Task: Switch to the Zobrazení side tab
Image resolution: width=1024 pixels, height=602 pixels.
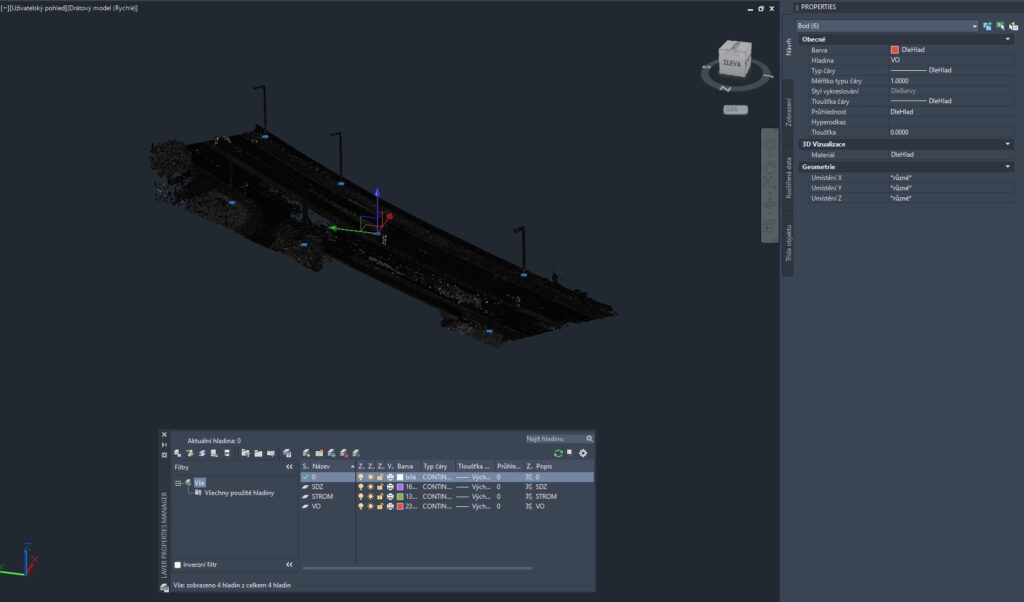Action: tap(788, 112)
